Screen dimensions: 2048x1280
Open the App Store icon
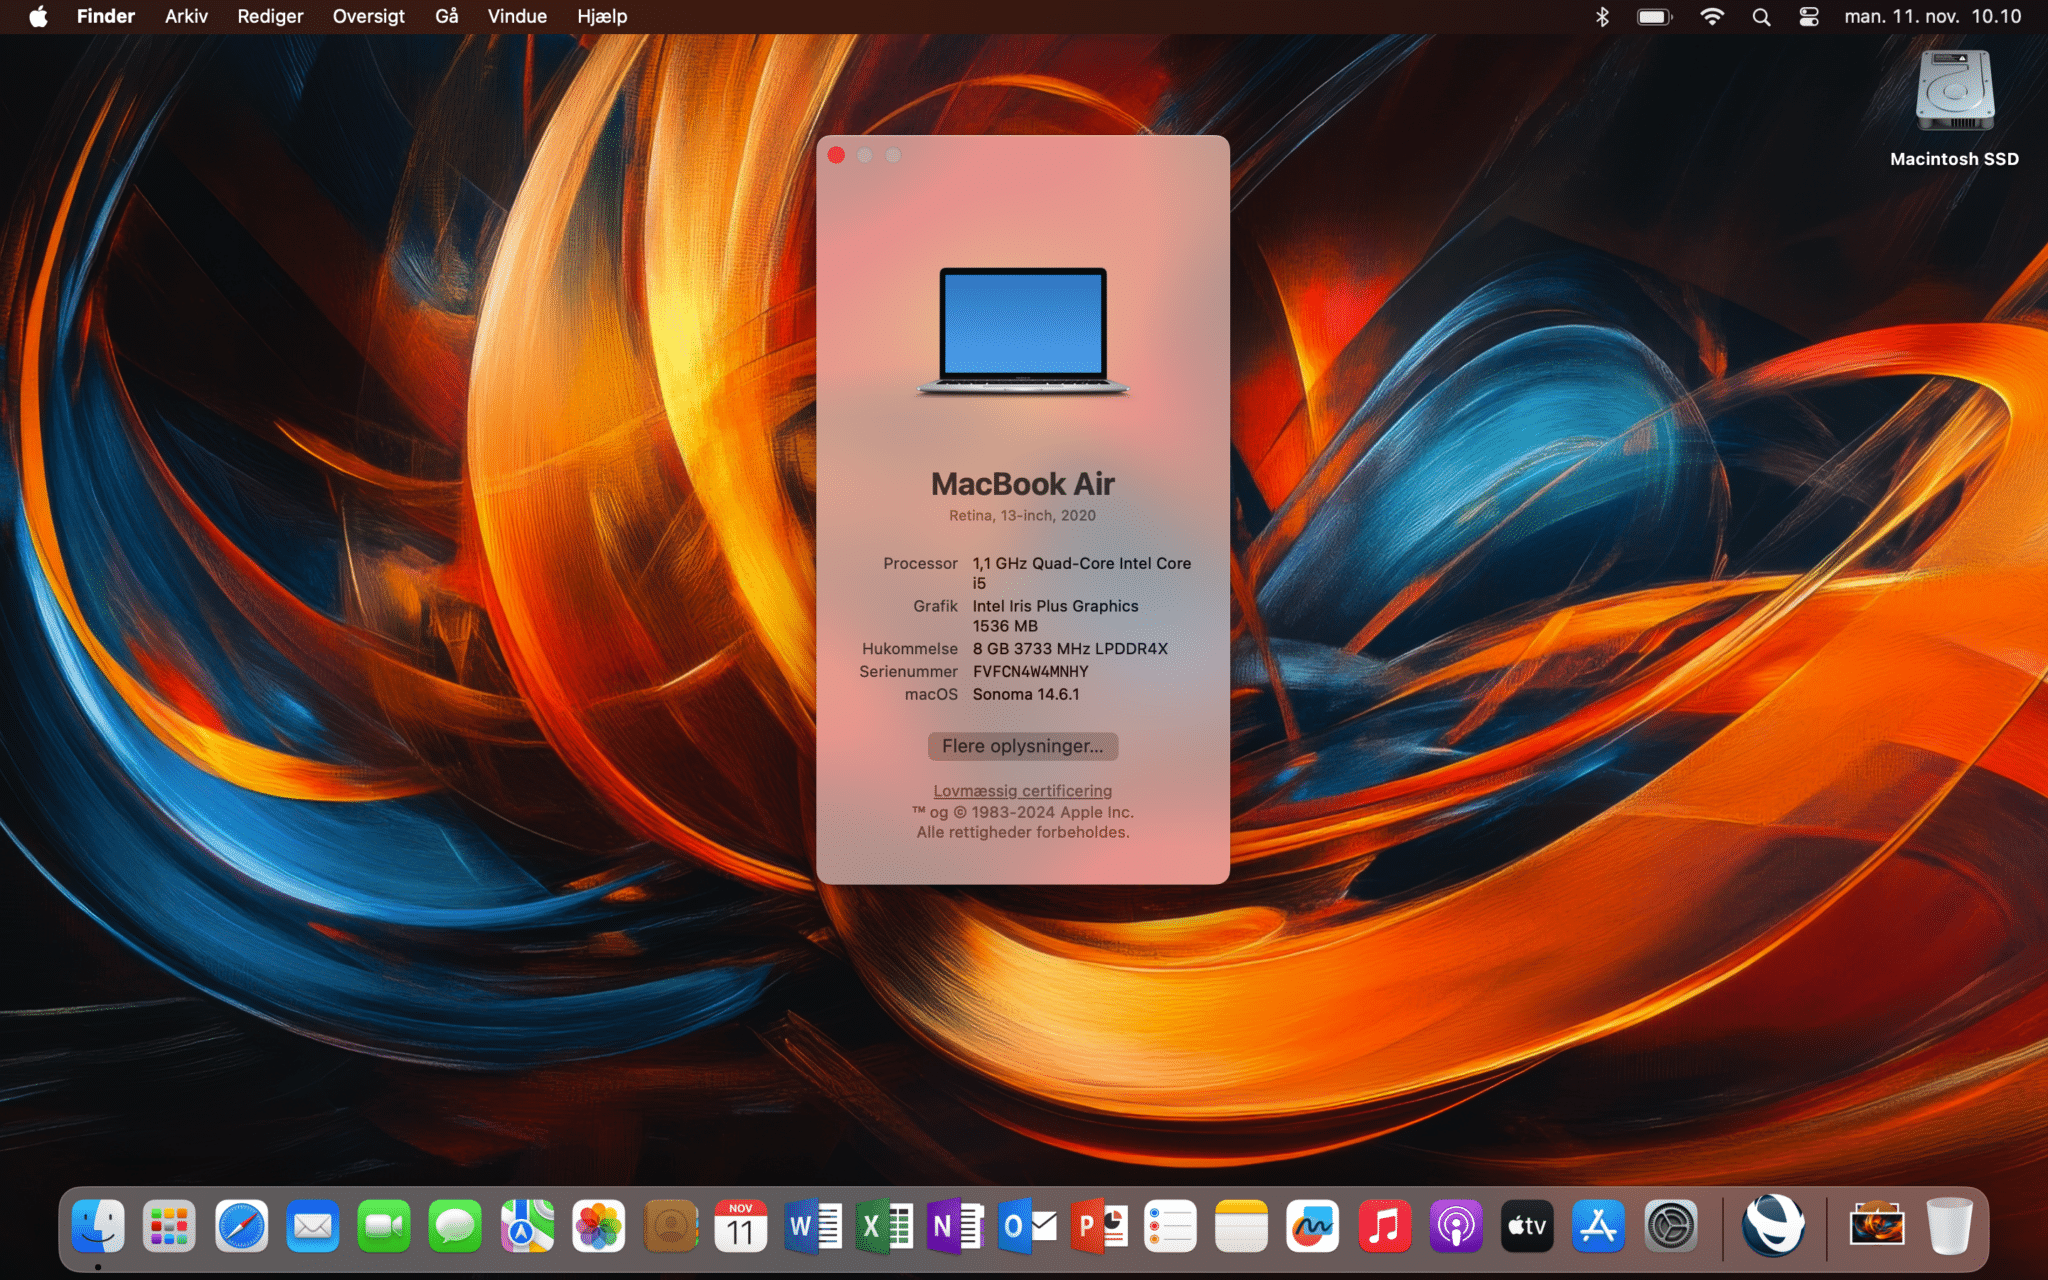(x=1598, y=1226)
